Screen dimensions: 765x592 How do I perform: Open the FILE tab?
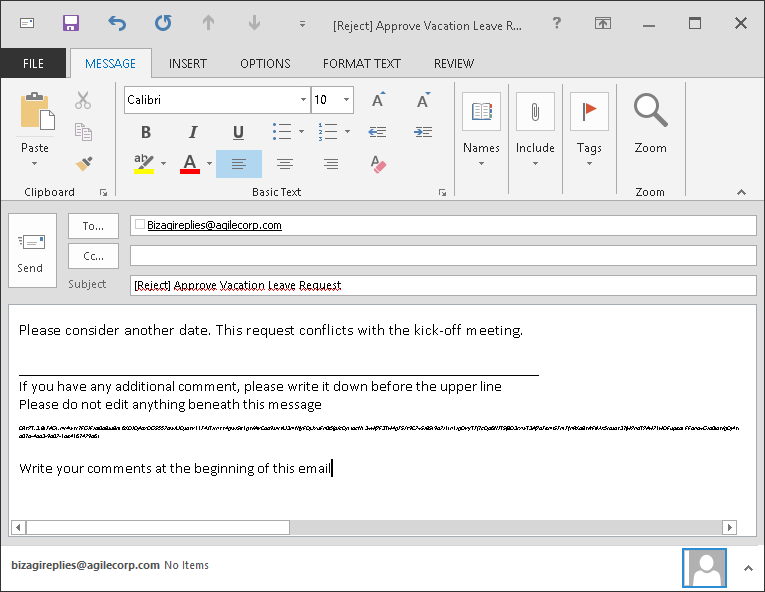[x=33, y=63]
